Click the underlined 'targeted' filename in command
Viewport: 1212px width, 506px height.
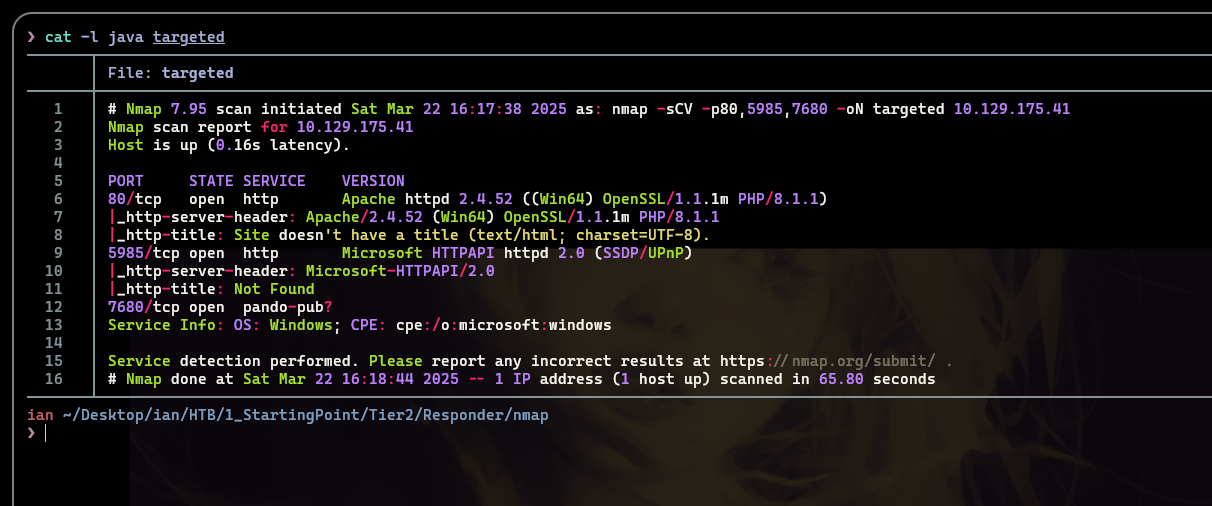pyautogui.click(x=189, y=37)
